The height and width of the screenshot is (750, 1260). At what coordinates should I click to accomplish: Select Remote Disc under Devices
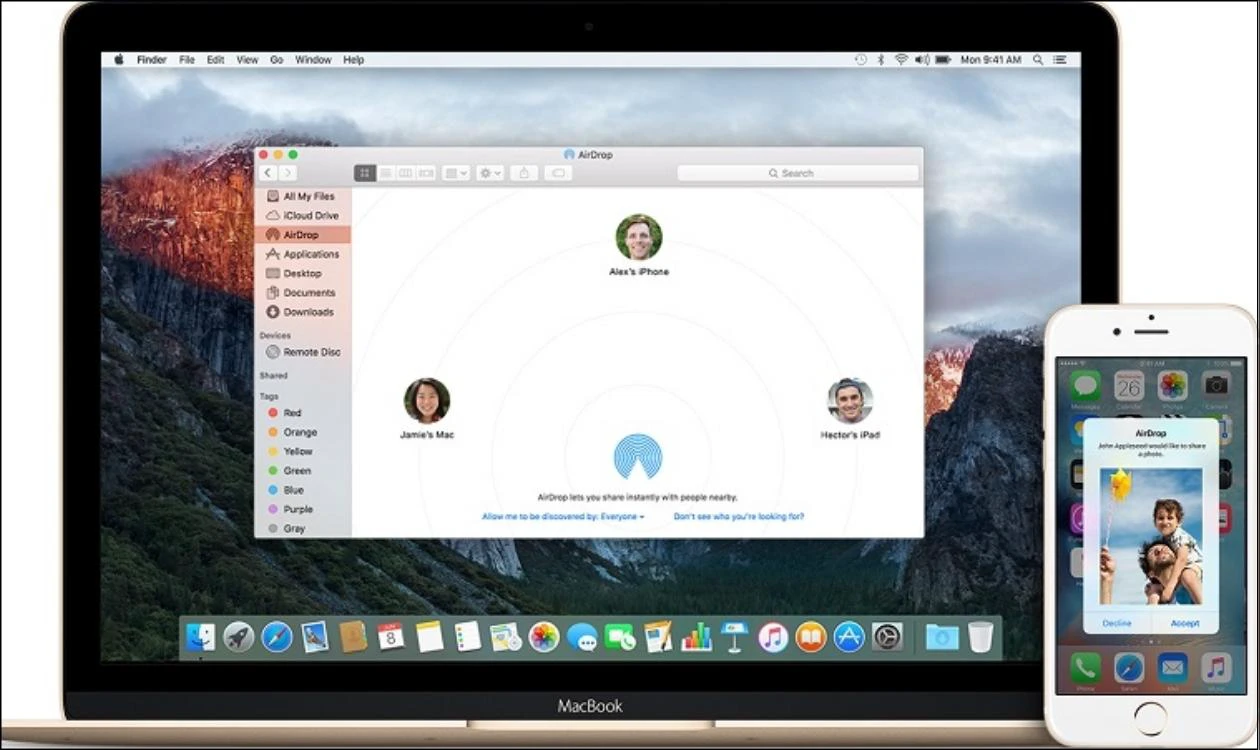pos(302,352)
